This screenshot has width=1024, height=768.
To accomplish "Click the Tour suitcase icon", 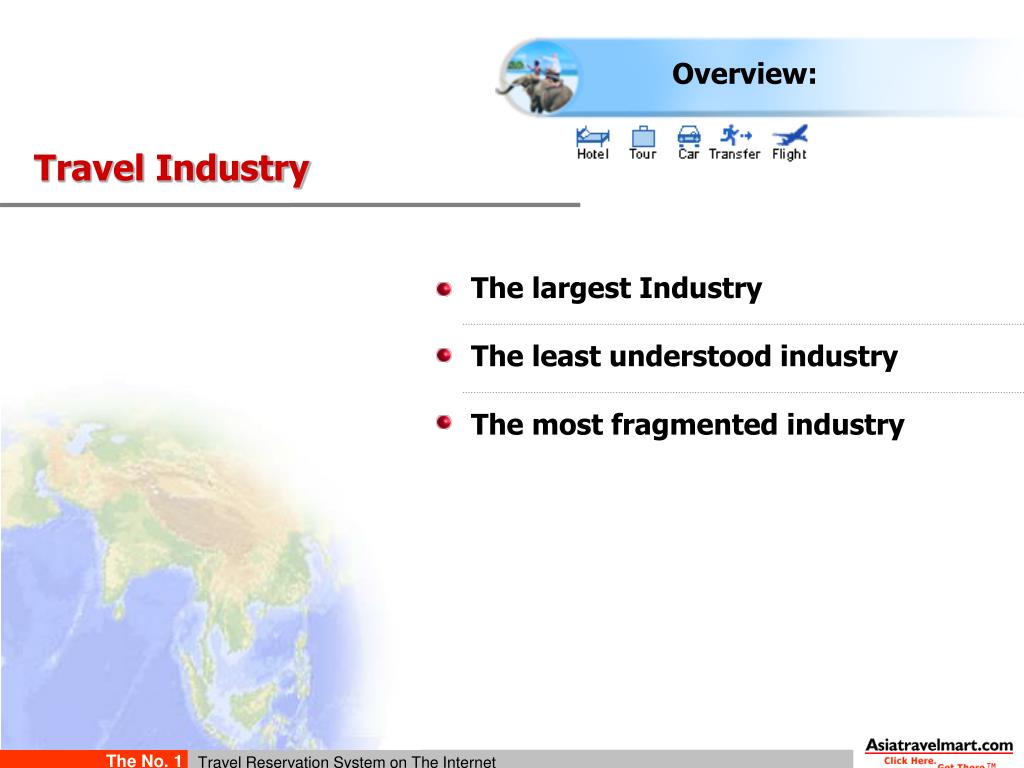I will 643,136.
